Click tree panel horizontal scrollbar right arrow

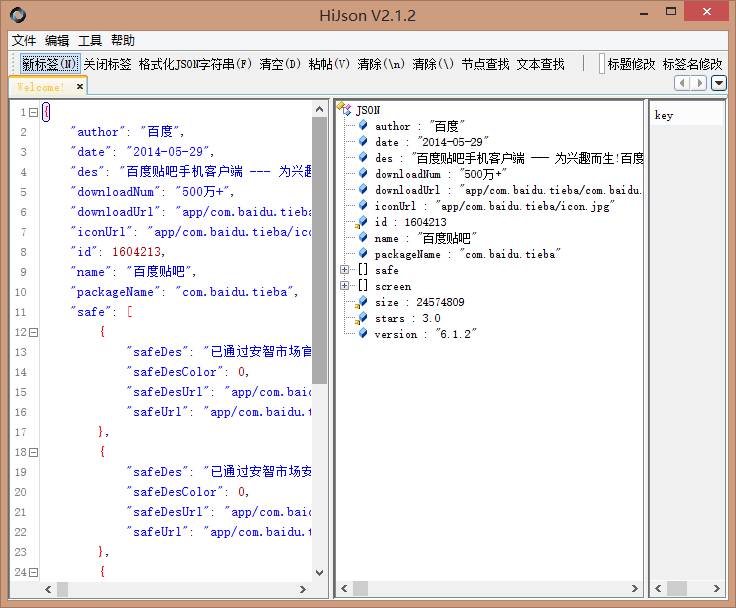635,588
